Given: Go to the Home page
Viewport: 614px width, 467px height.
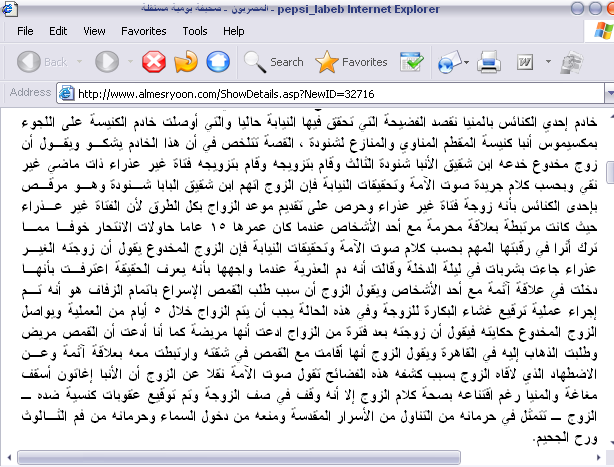Looking at the screenshot, I should [217, 62].
